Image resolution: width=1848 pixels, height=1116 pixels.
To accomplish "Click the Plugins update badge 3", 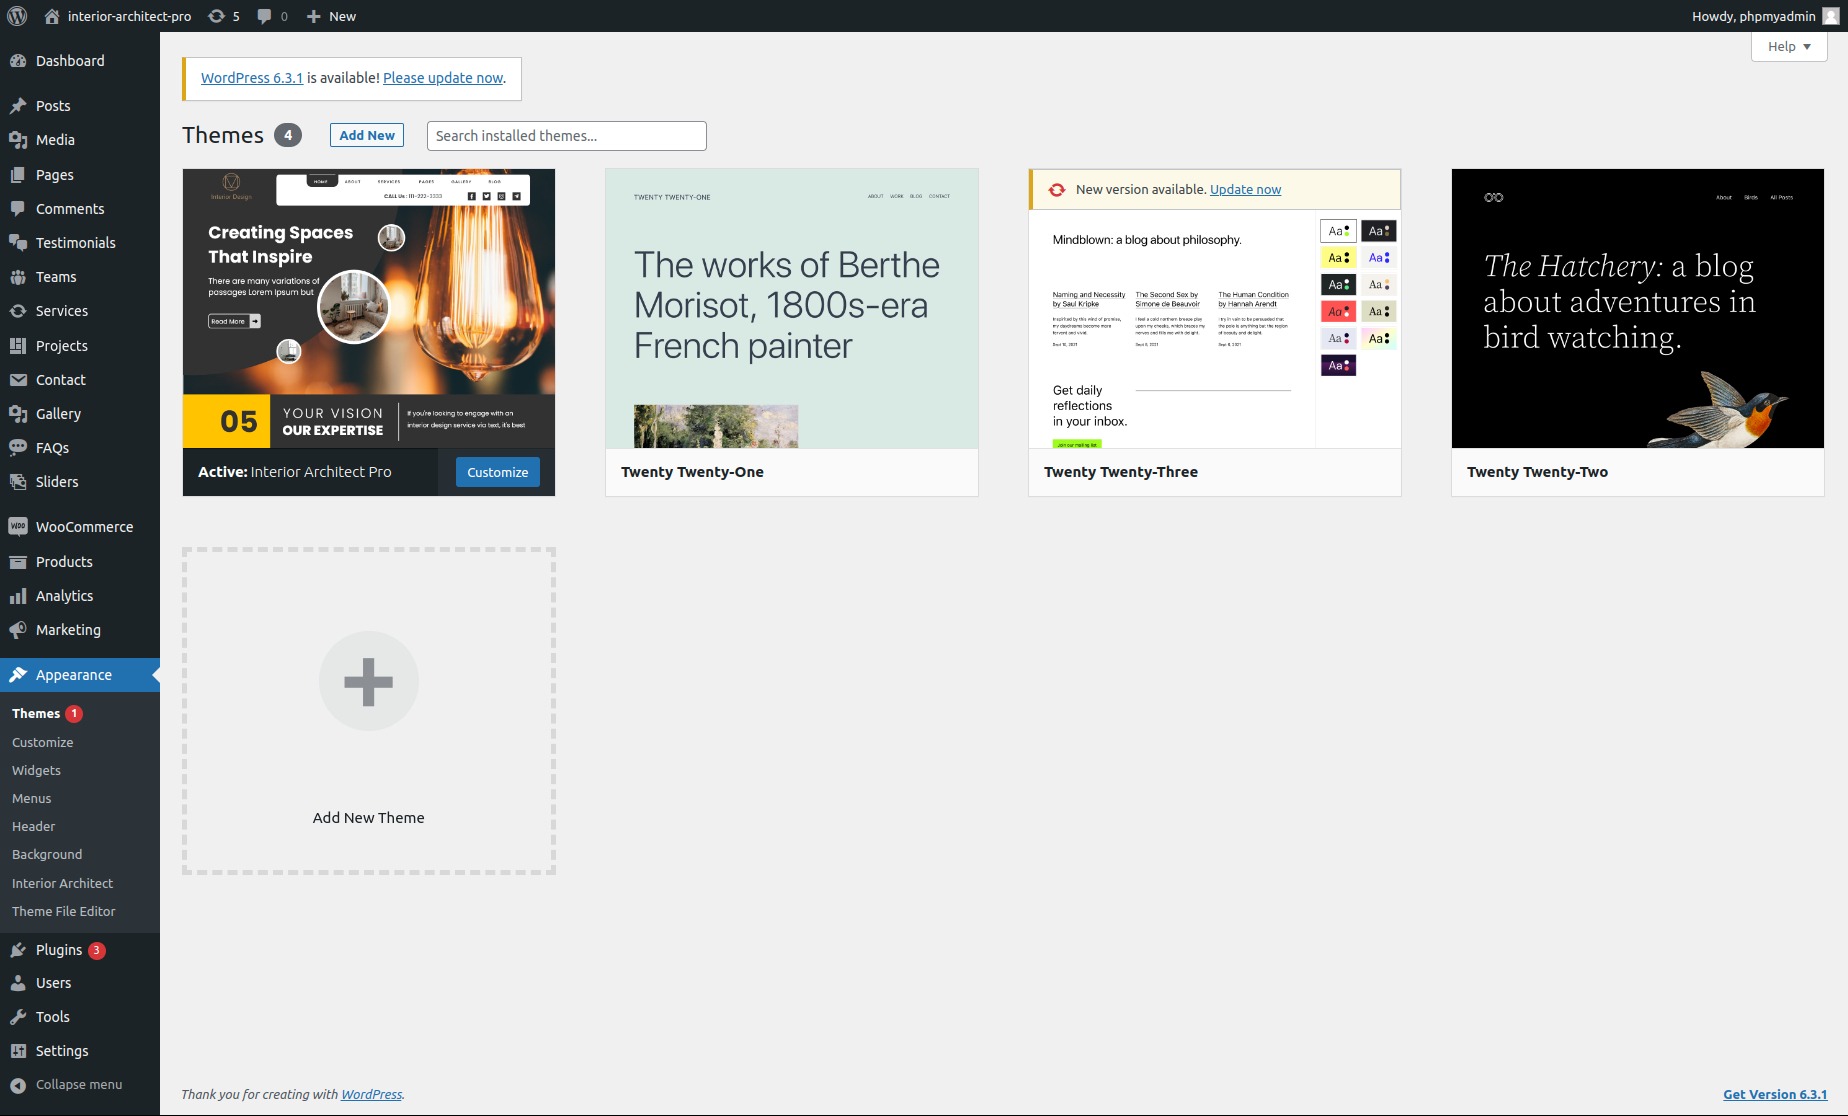I will [x=97, y=950].
